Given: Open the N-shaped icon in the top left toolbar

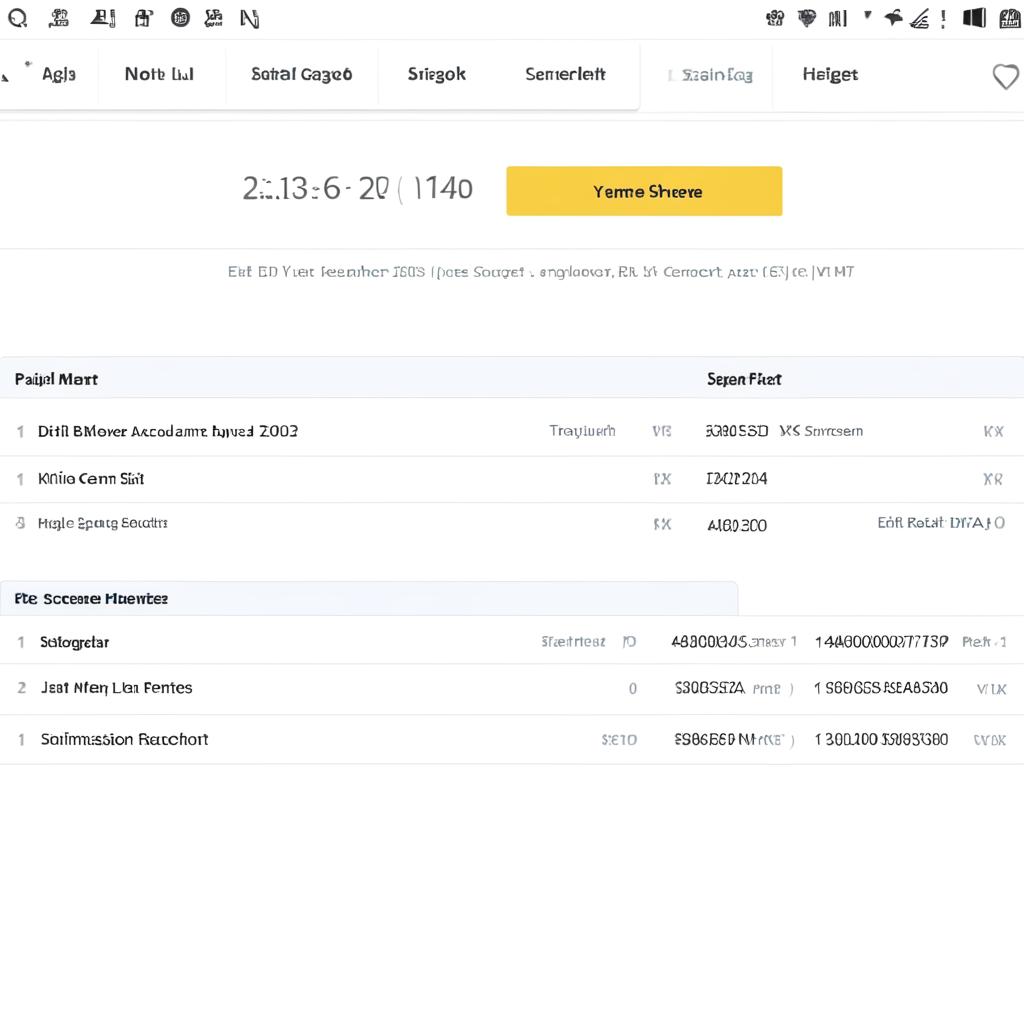Looking at the screenshot, I should click(249, 17).
